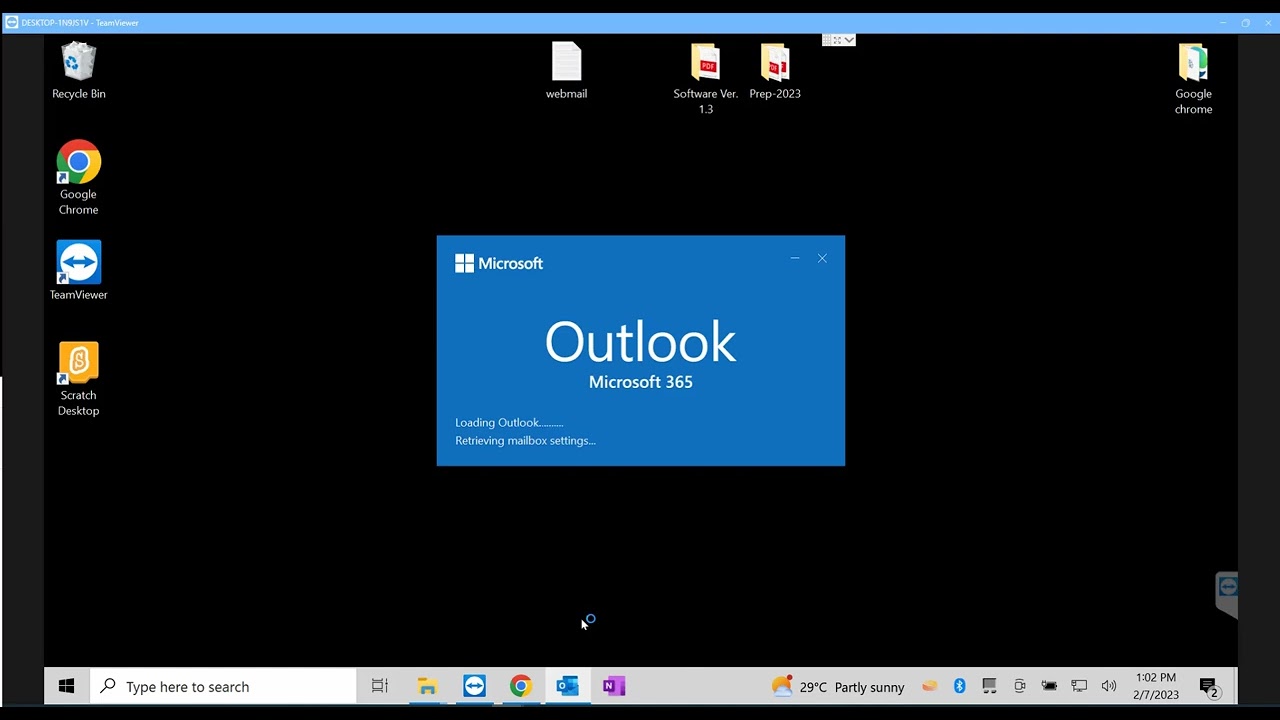
Task: Open the notification center with 2 alerts
Action: pyautogui.click(x=1209, y=687)
